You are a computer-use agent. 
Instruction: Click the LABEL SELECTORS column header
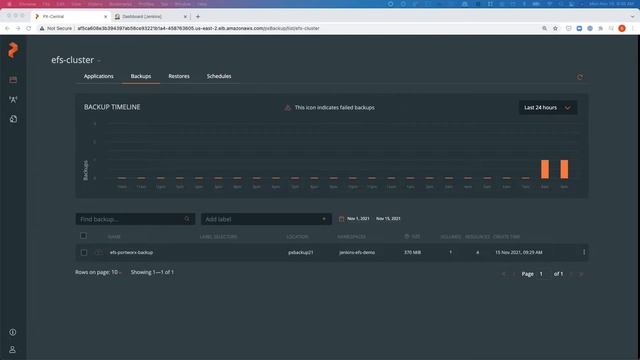pyautogui.click(x=218, y=237)
